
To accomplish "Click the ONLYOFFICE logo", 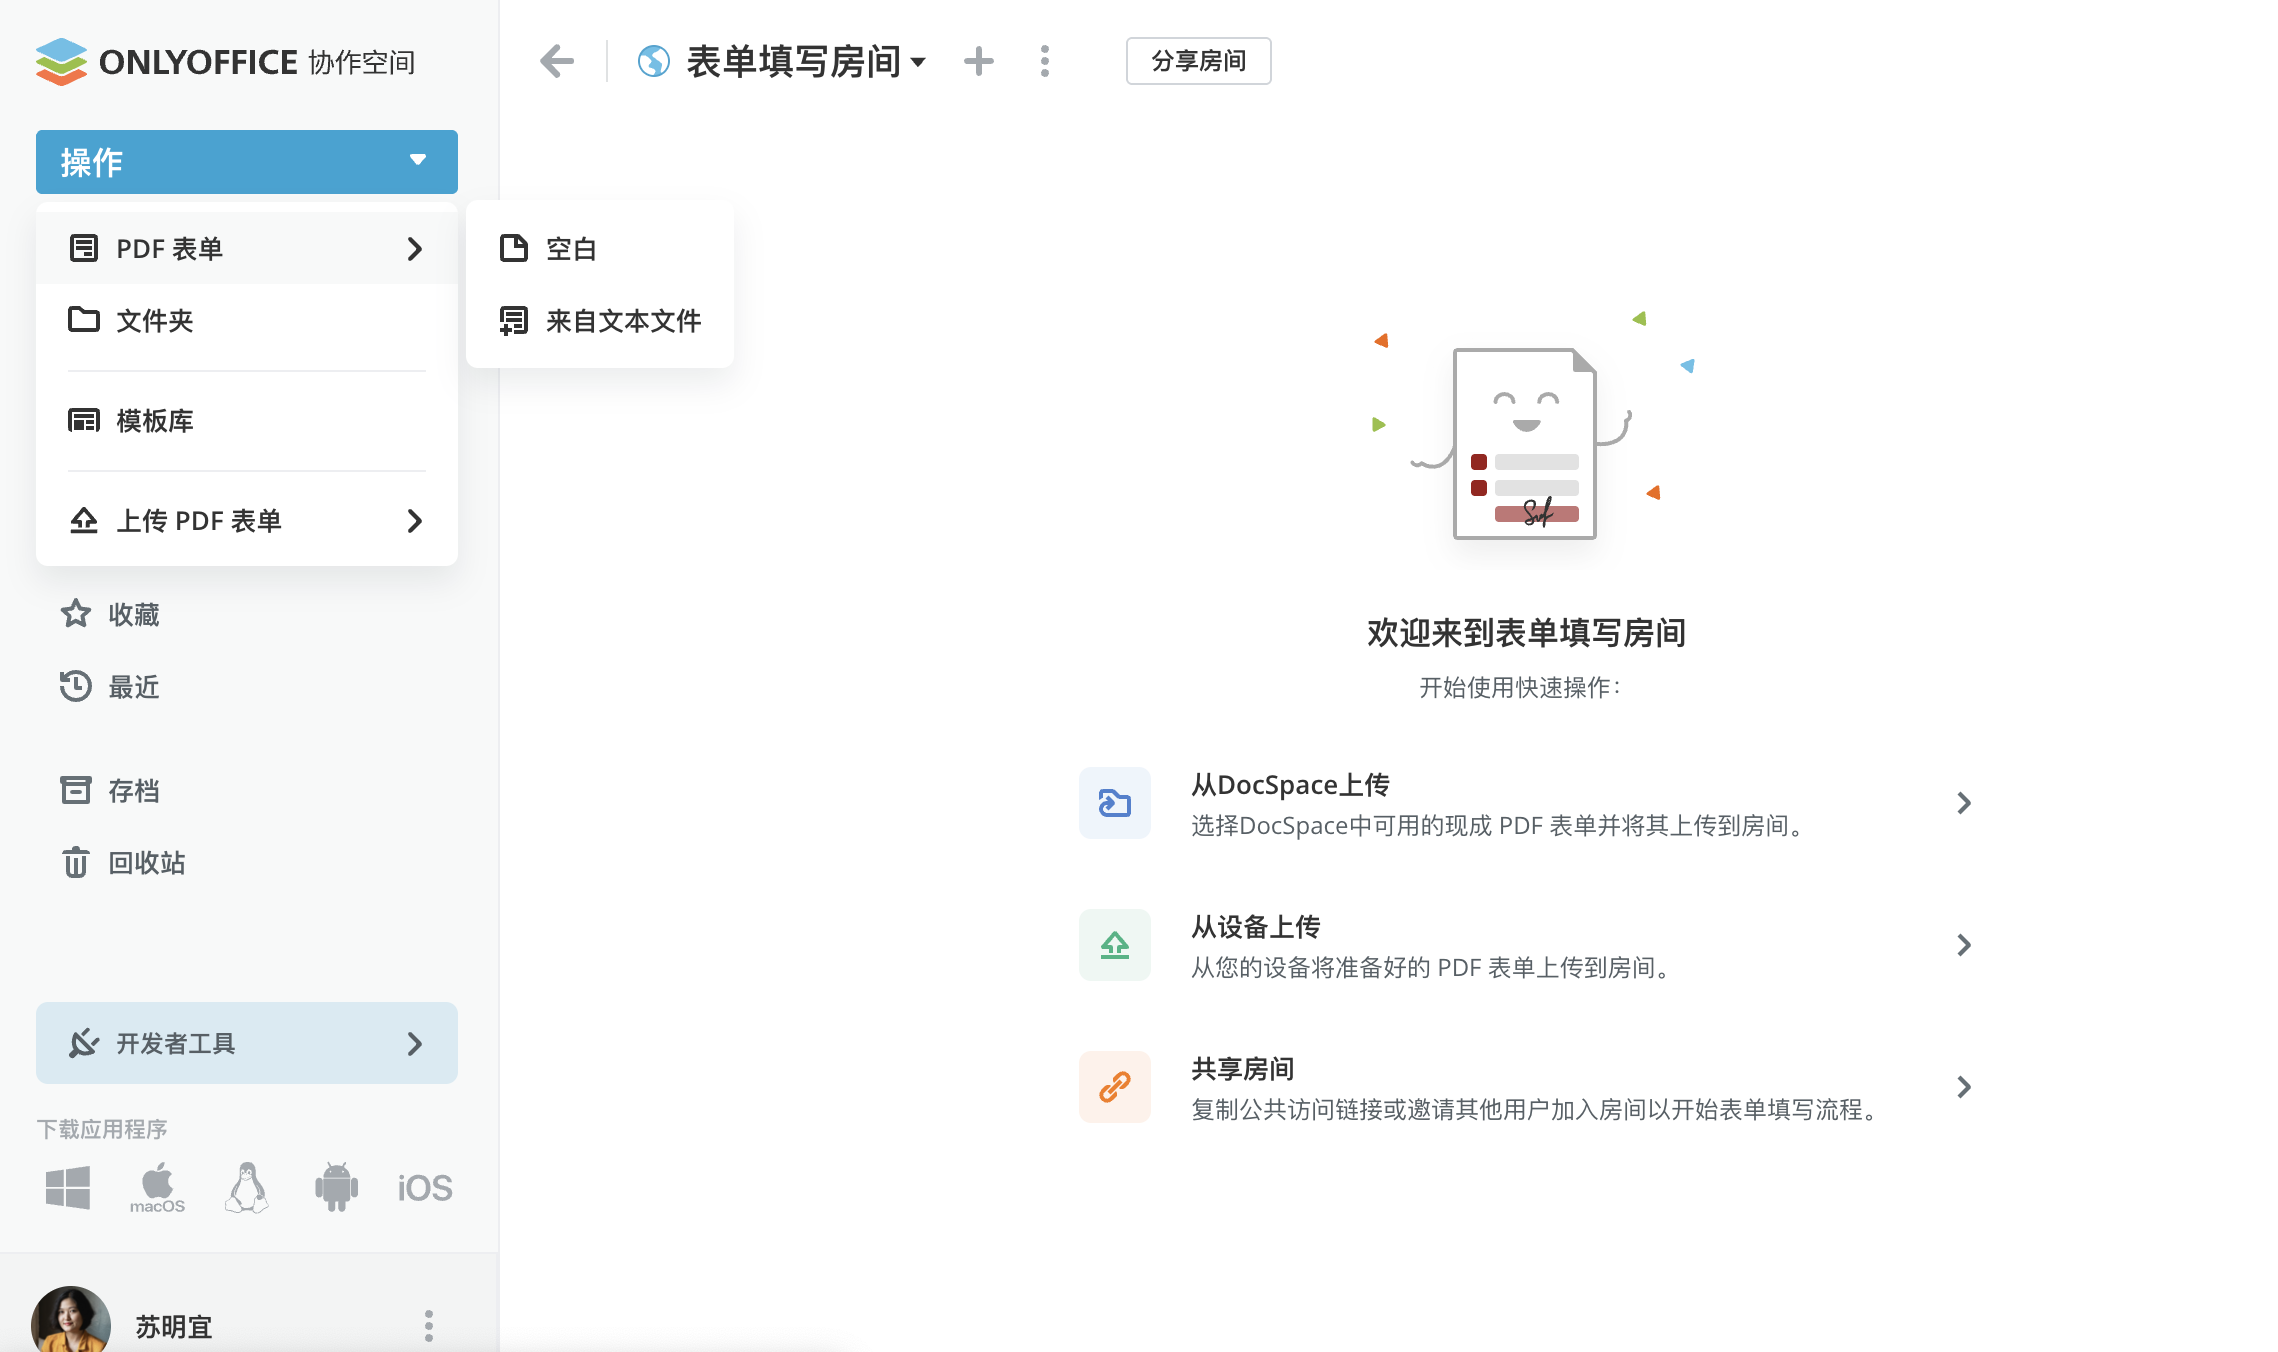I will click(225, 62).
